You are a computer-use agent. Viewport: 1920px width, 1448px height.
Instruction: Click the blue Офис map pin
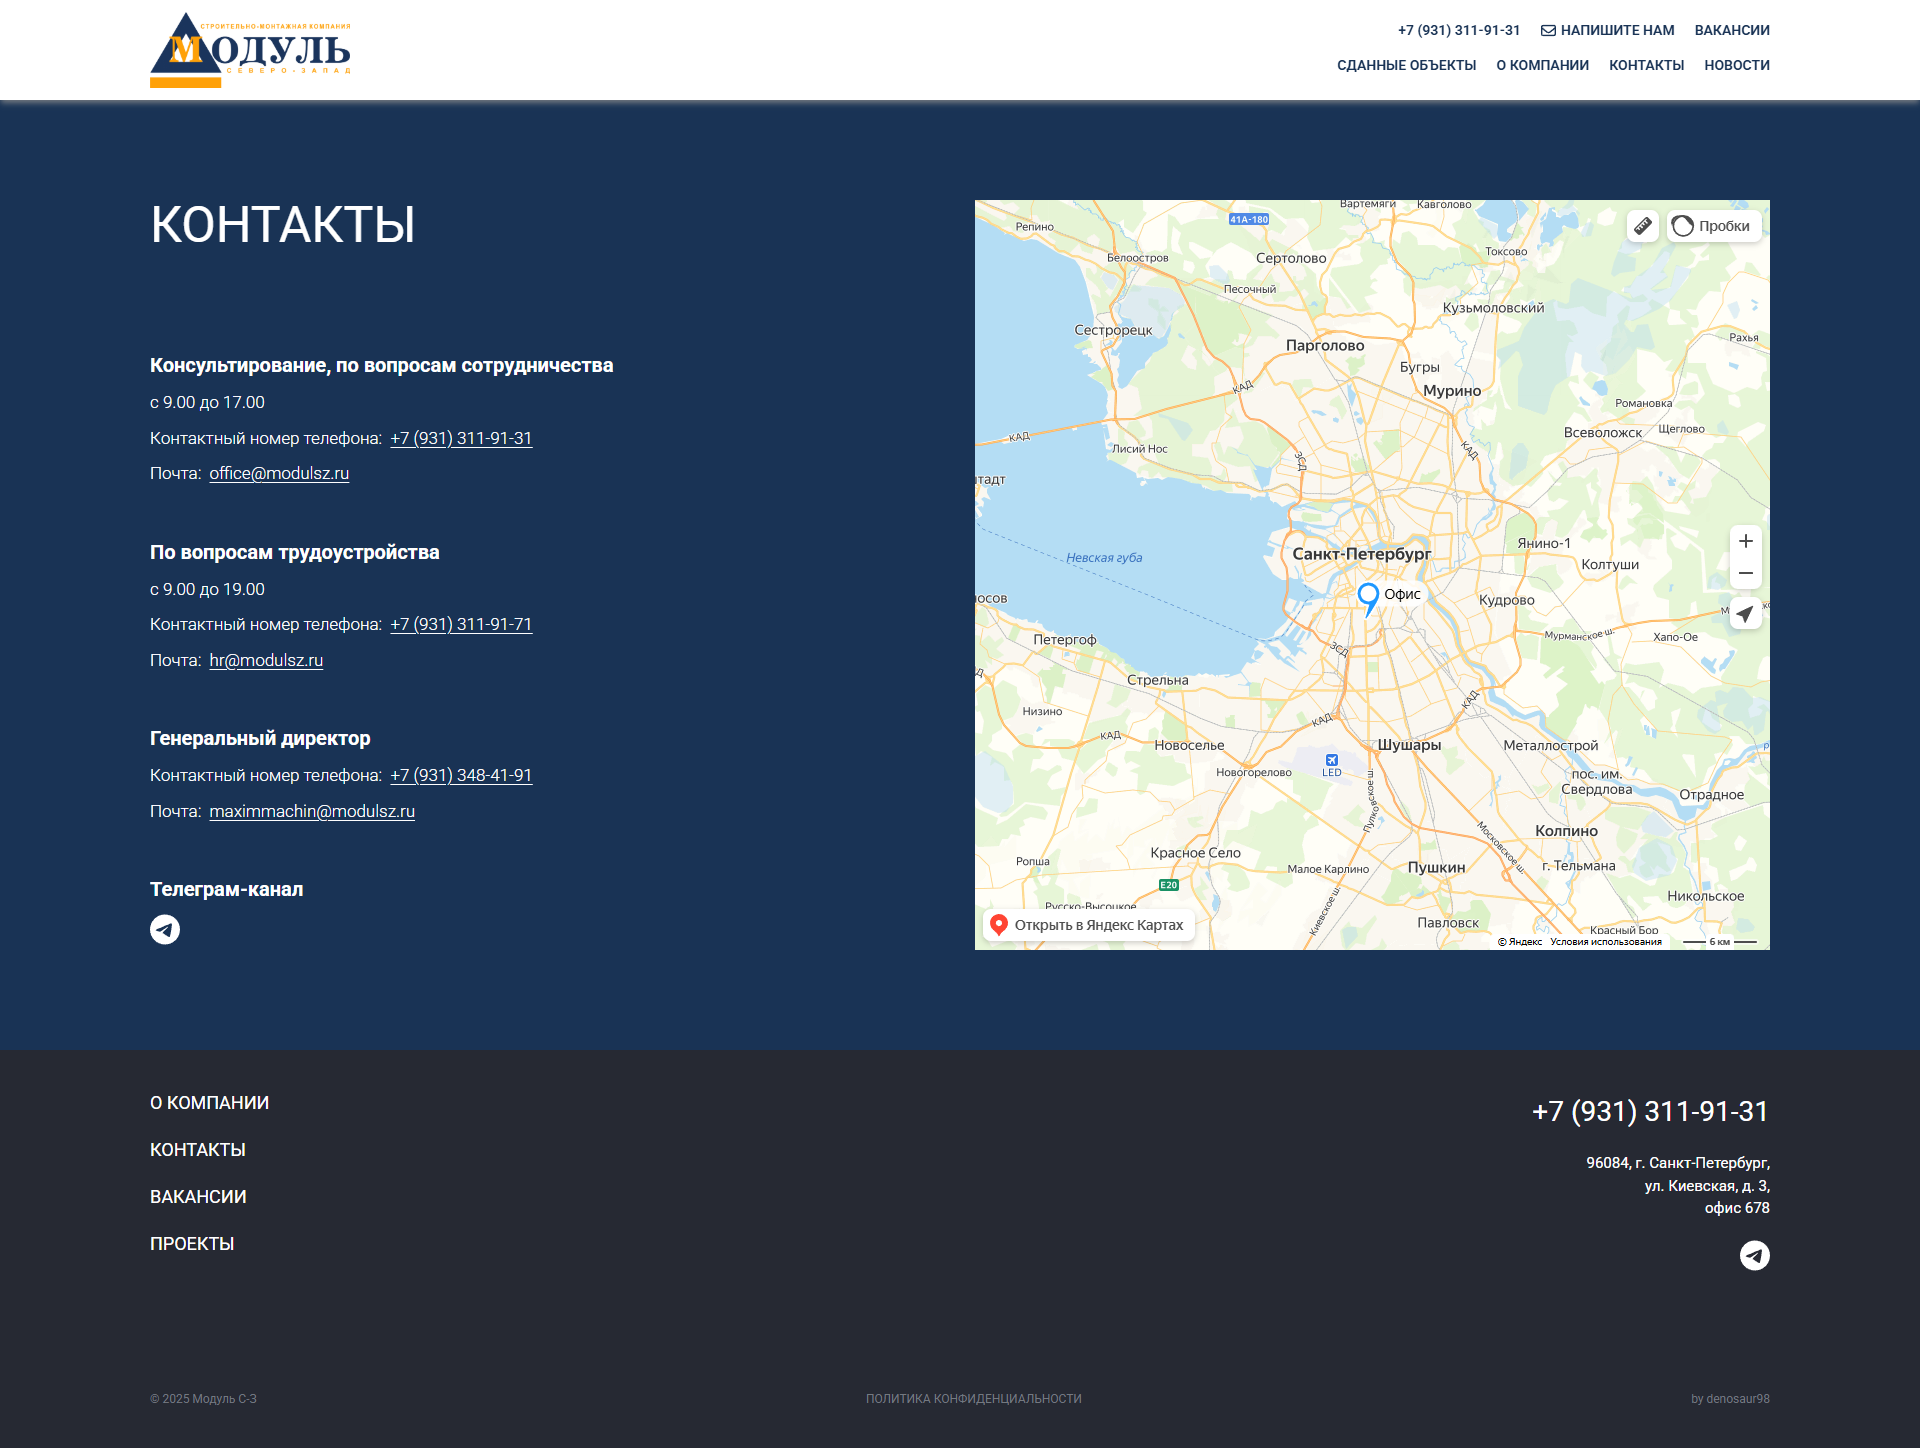point(1368,597)
